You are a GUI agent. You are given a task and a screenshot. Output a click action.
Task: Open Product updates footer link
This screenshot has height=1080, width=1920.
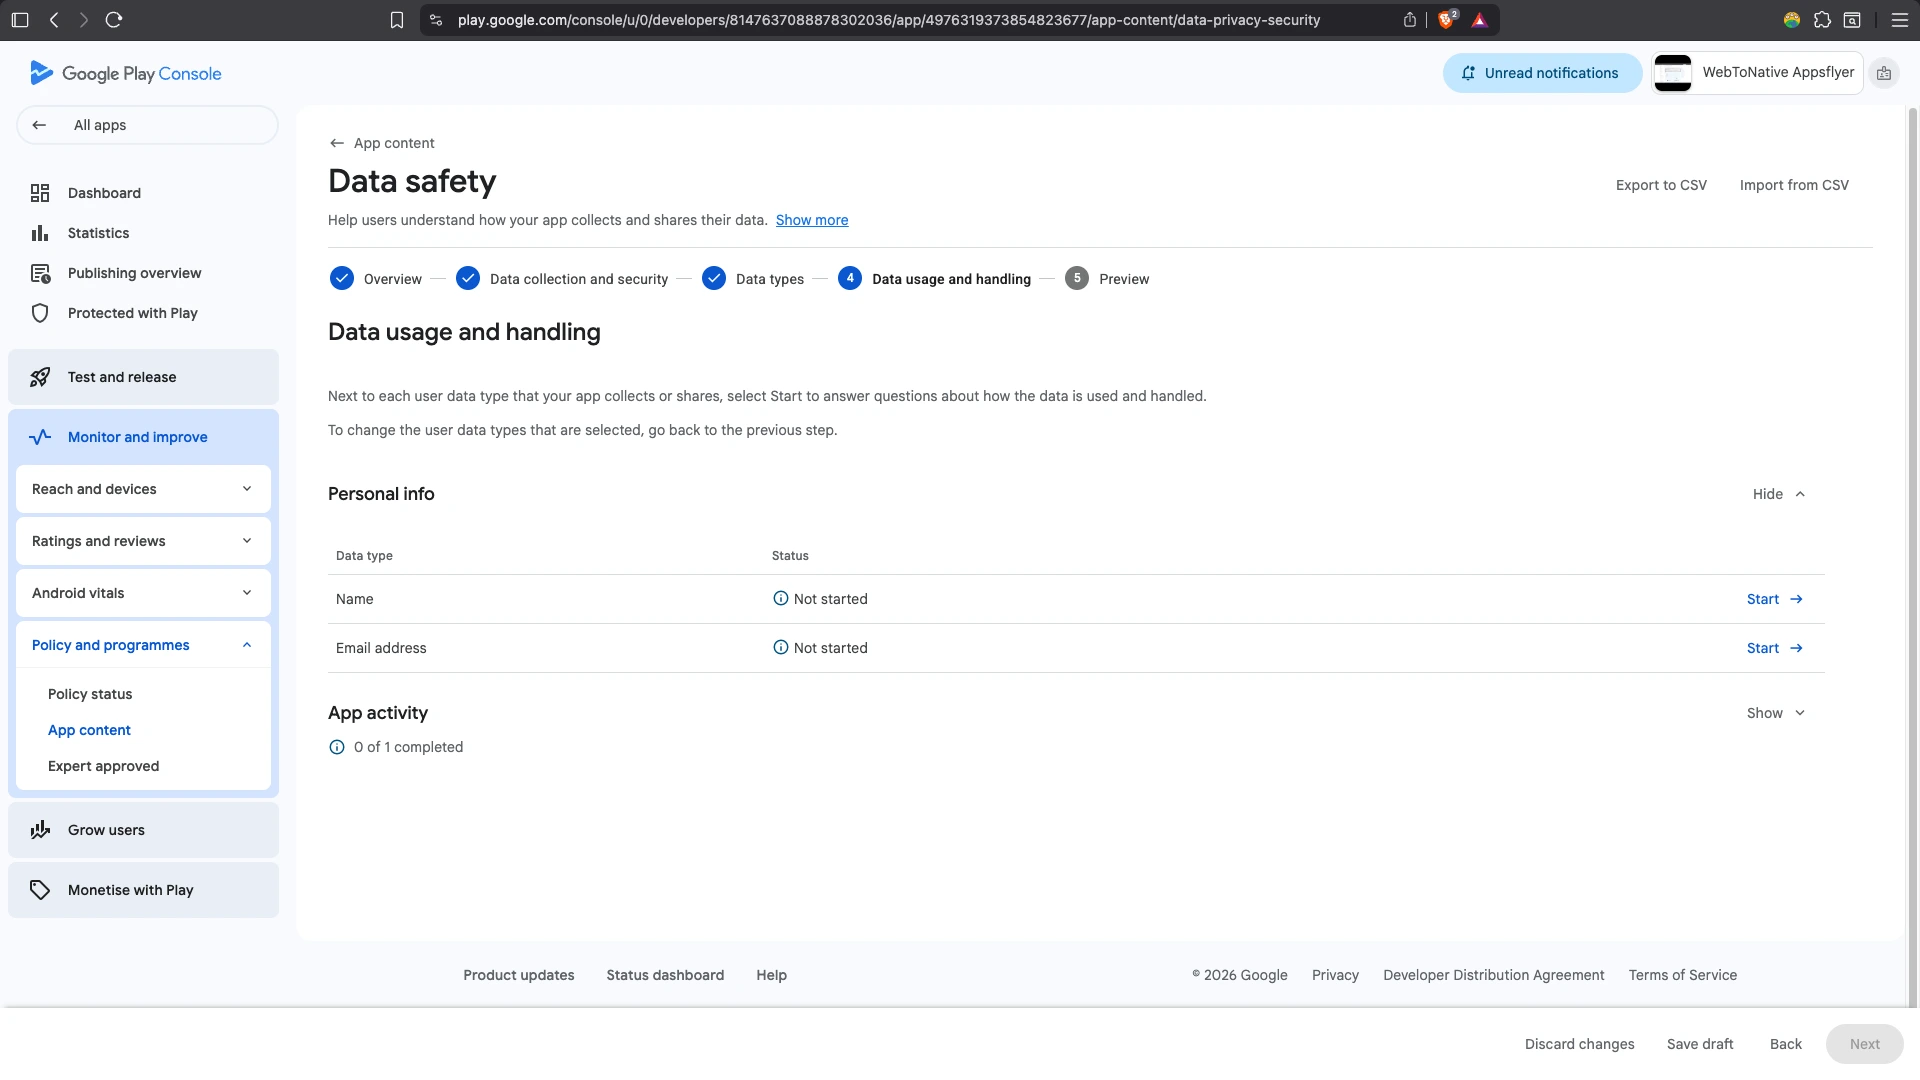click(x=518, y=975)
